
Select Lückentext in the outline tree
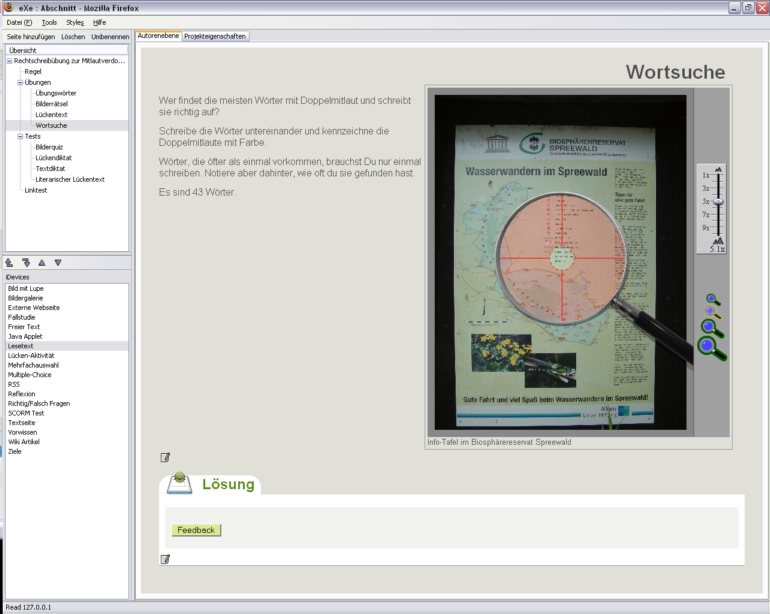[x=52, y=115]
